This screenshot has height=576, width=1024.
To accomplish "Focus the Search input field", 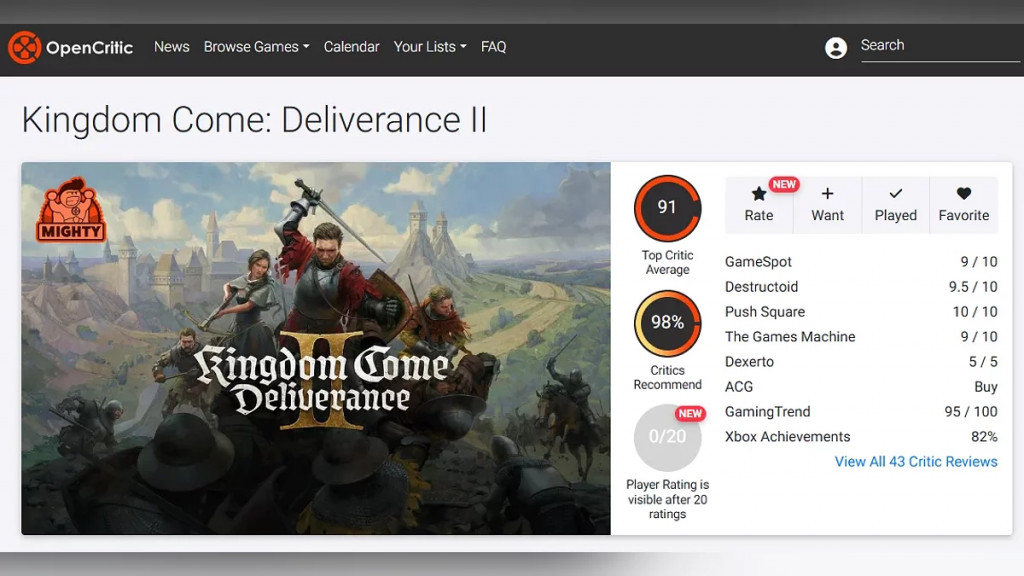I will (x=940, y=46).
